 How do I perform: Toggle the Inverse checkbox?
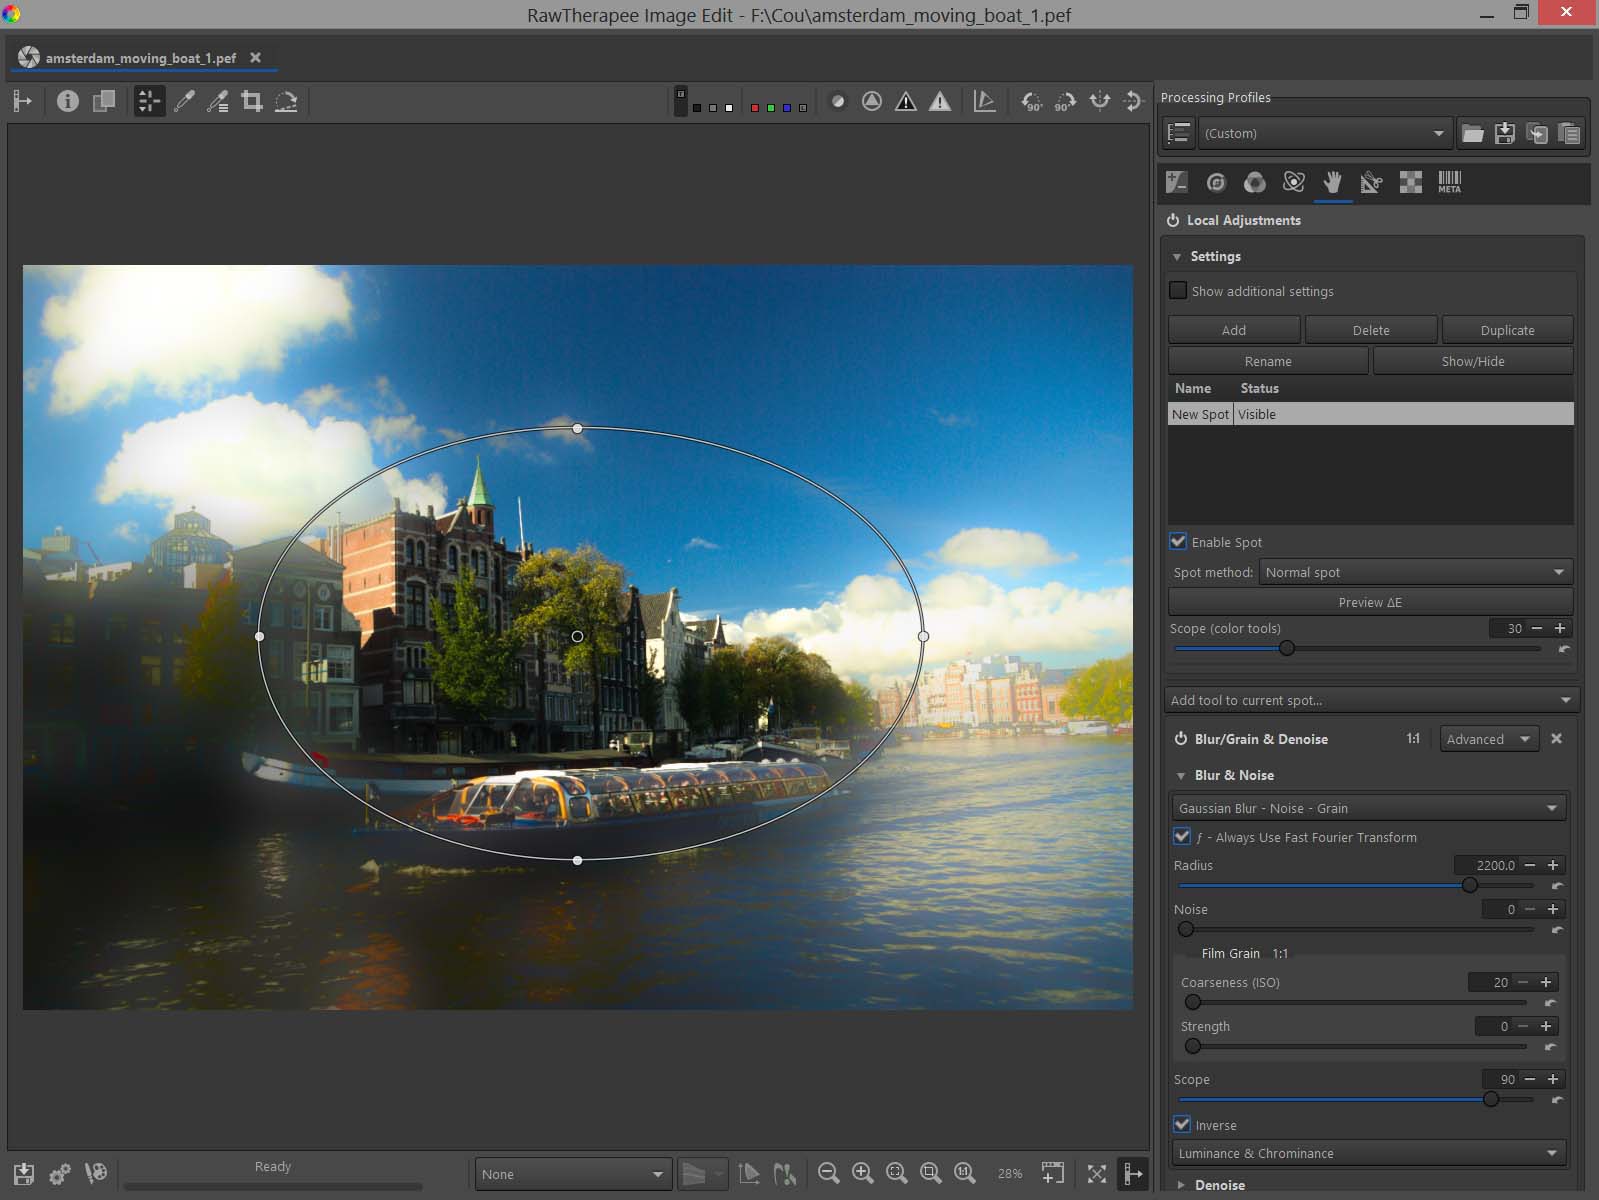[1182, 1124]
